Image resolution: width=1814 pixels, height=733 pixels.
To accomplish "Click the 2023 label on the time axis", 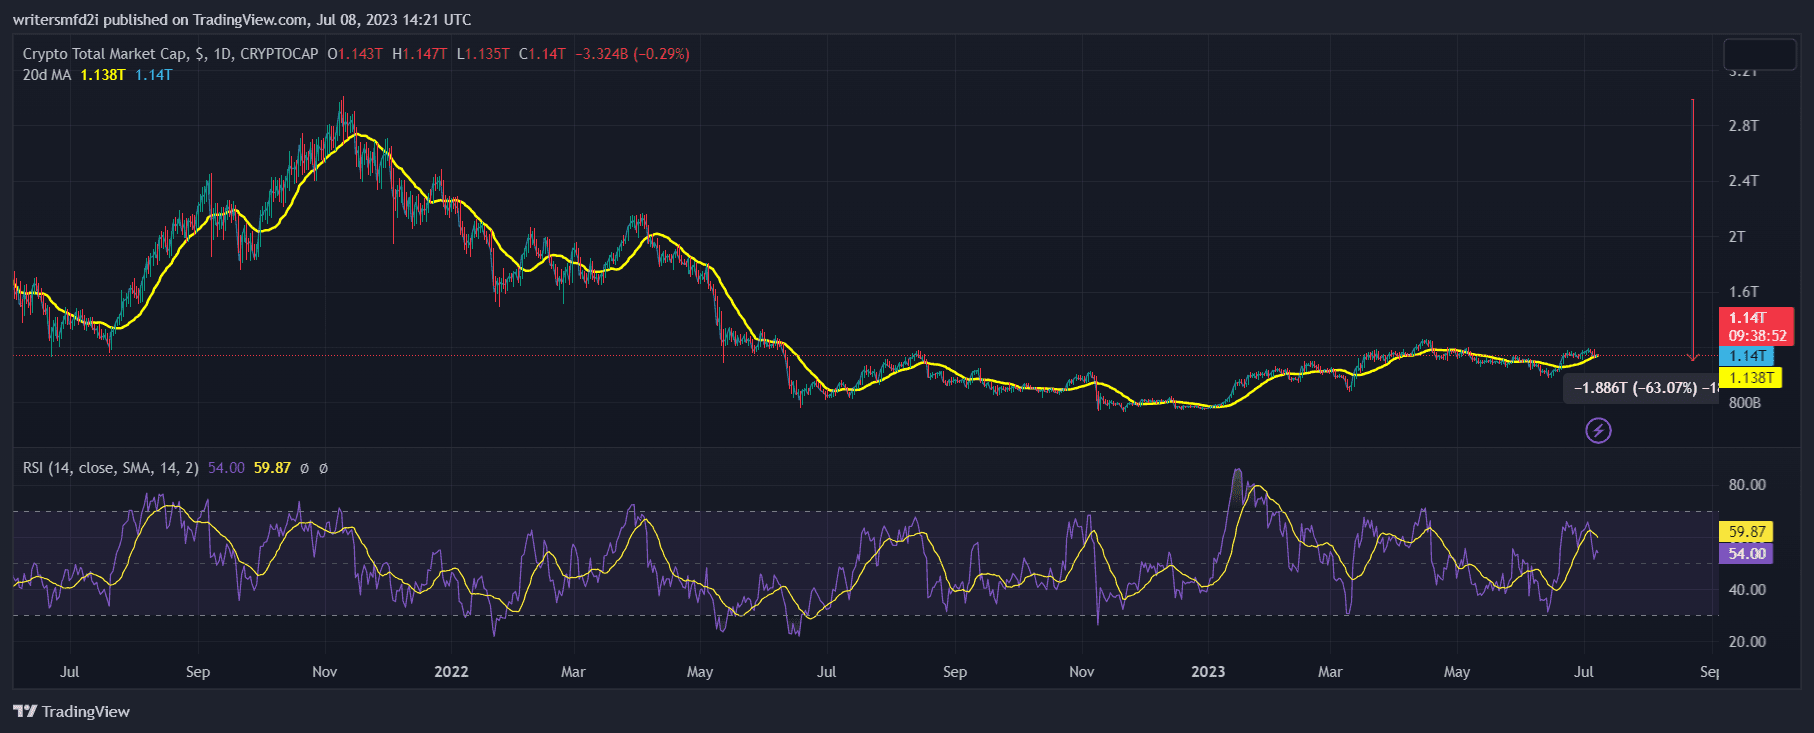I will (1208, 672).
